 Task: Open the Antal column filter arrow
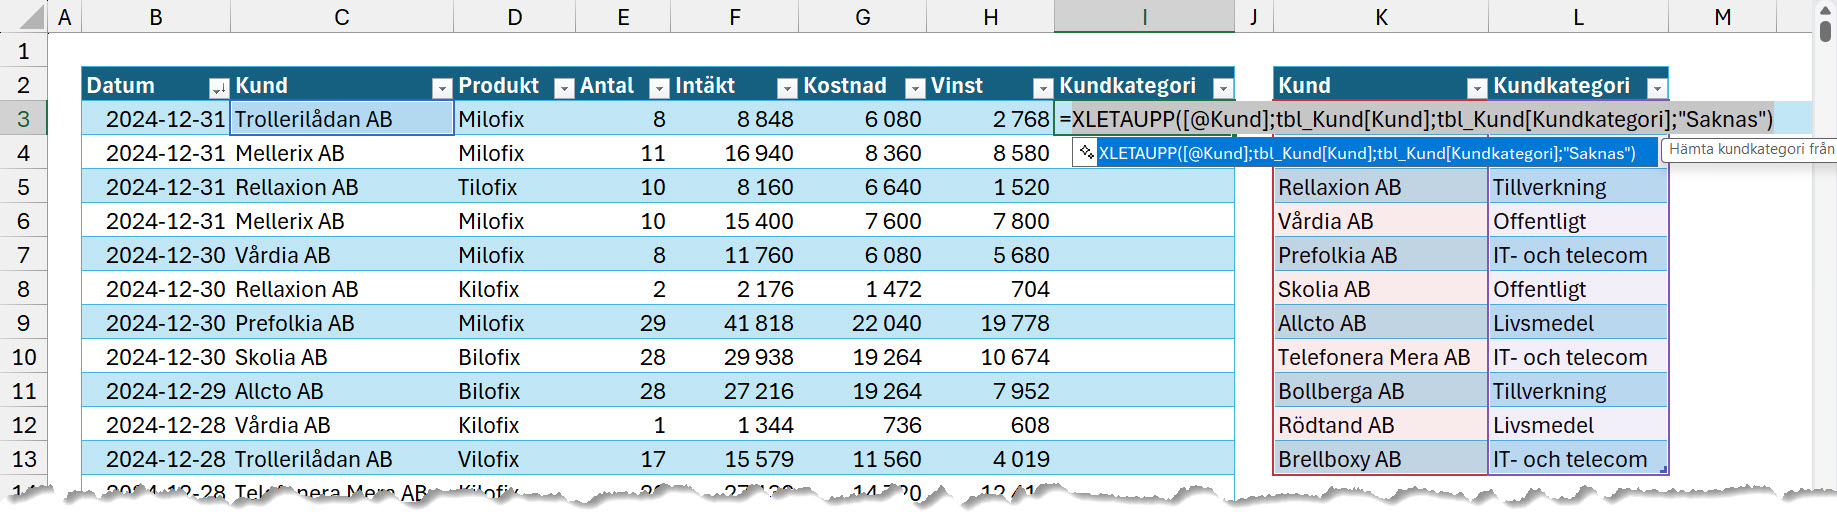(x=659, y=88)
